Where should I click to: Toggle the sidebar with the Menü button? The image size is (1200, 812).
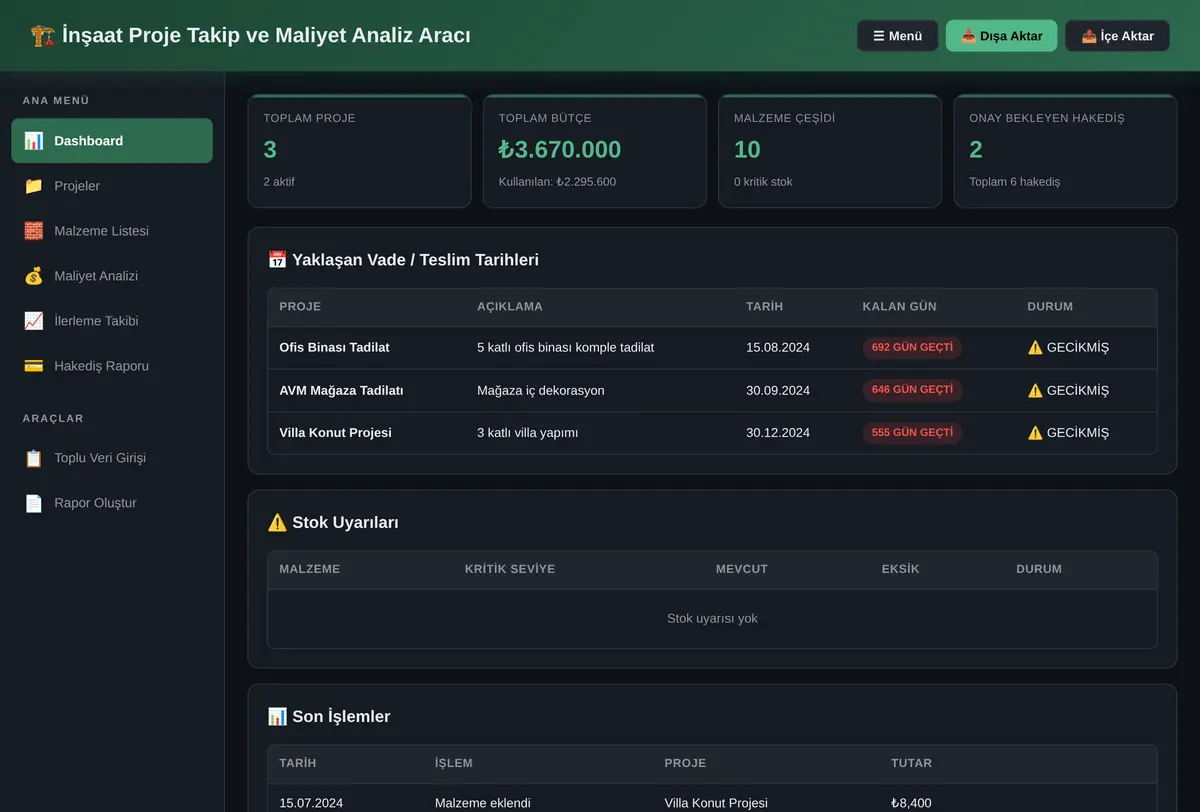click(x=897, y=36)
